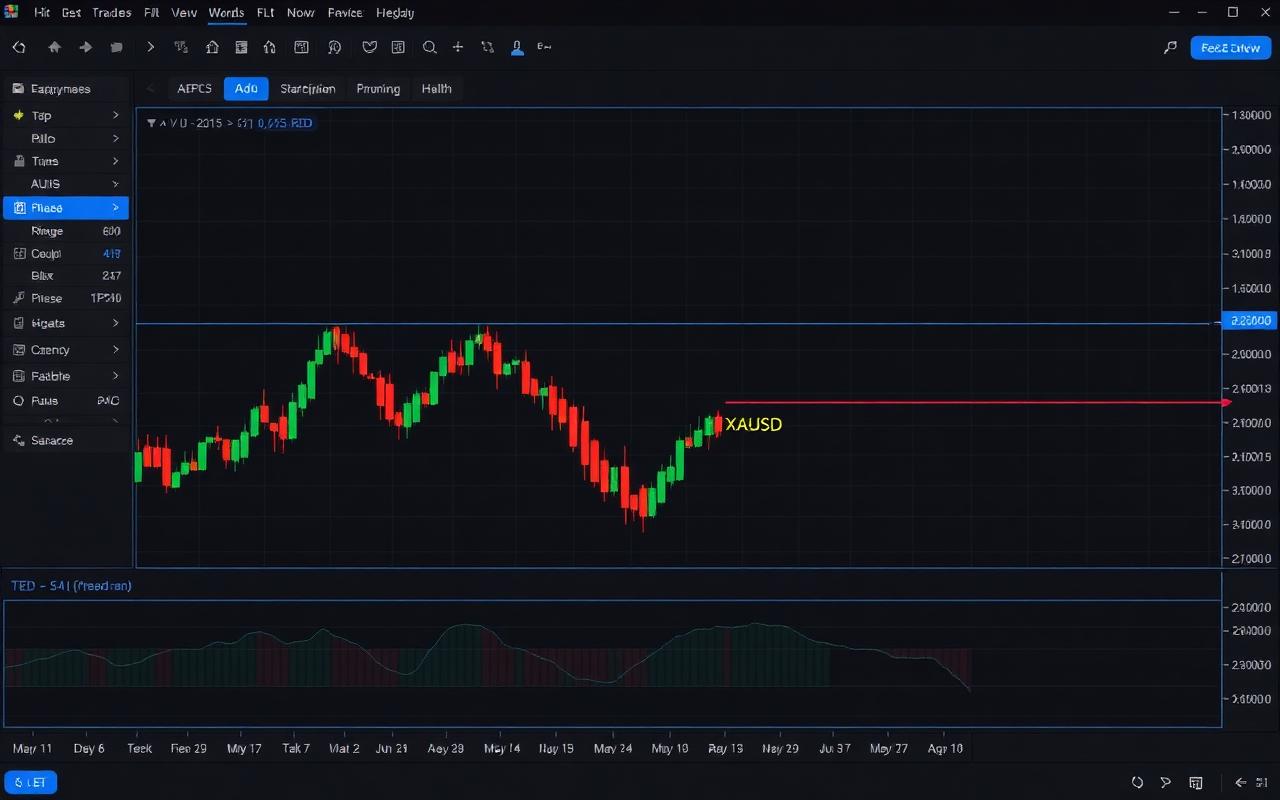
Task: Click the May 14 date on time axis
Action: (502, 748)
